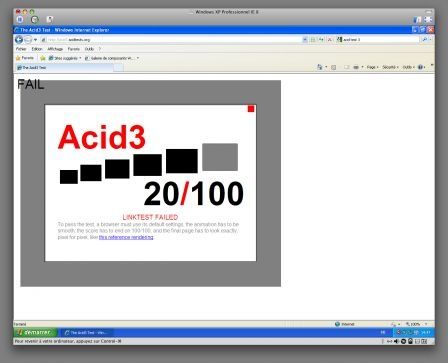This screenshot has width=448, height=363.
Task: Open the Outils command bar dropdown
Action: (x=409, y=67)
